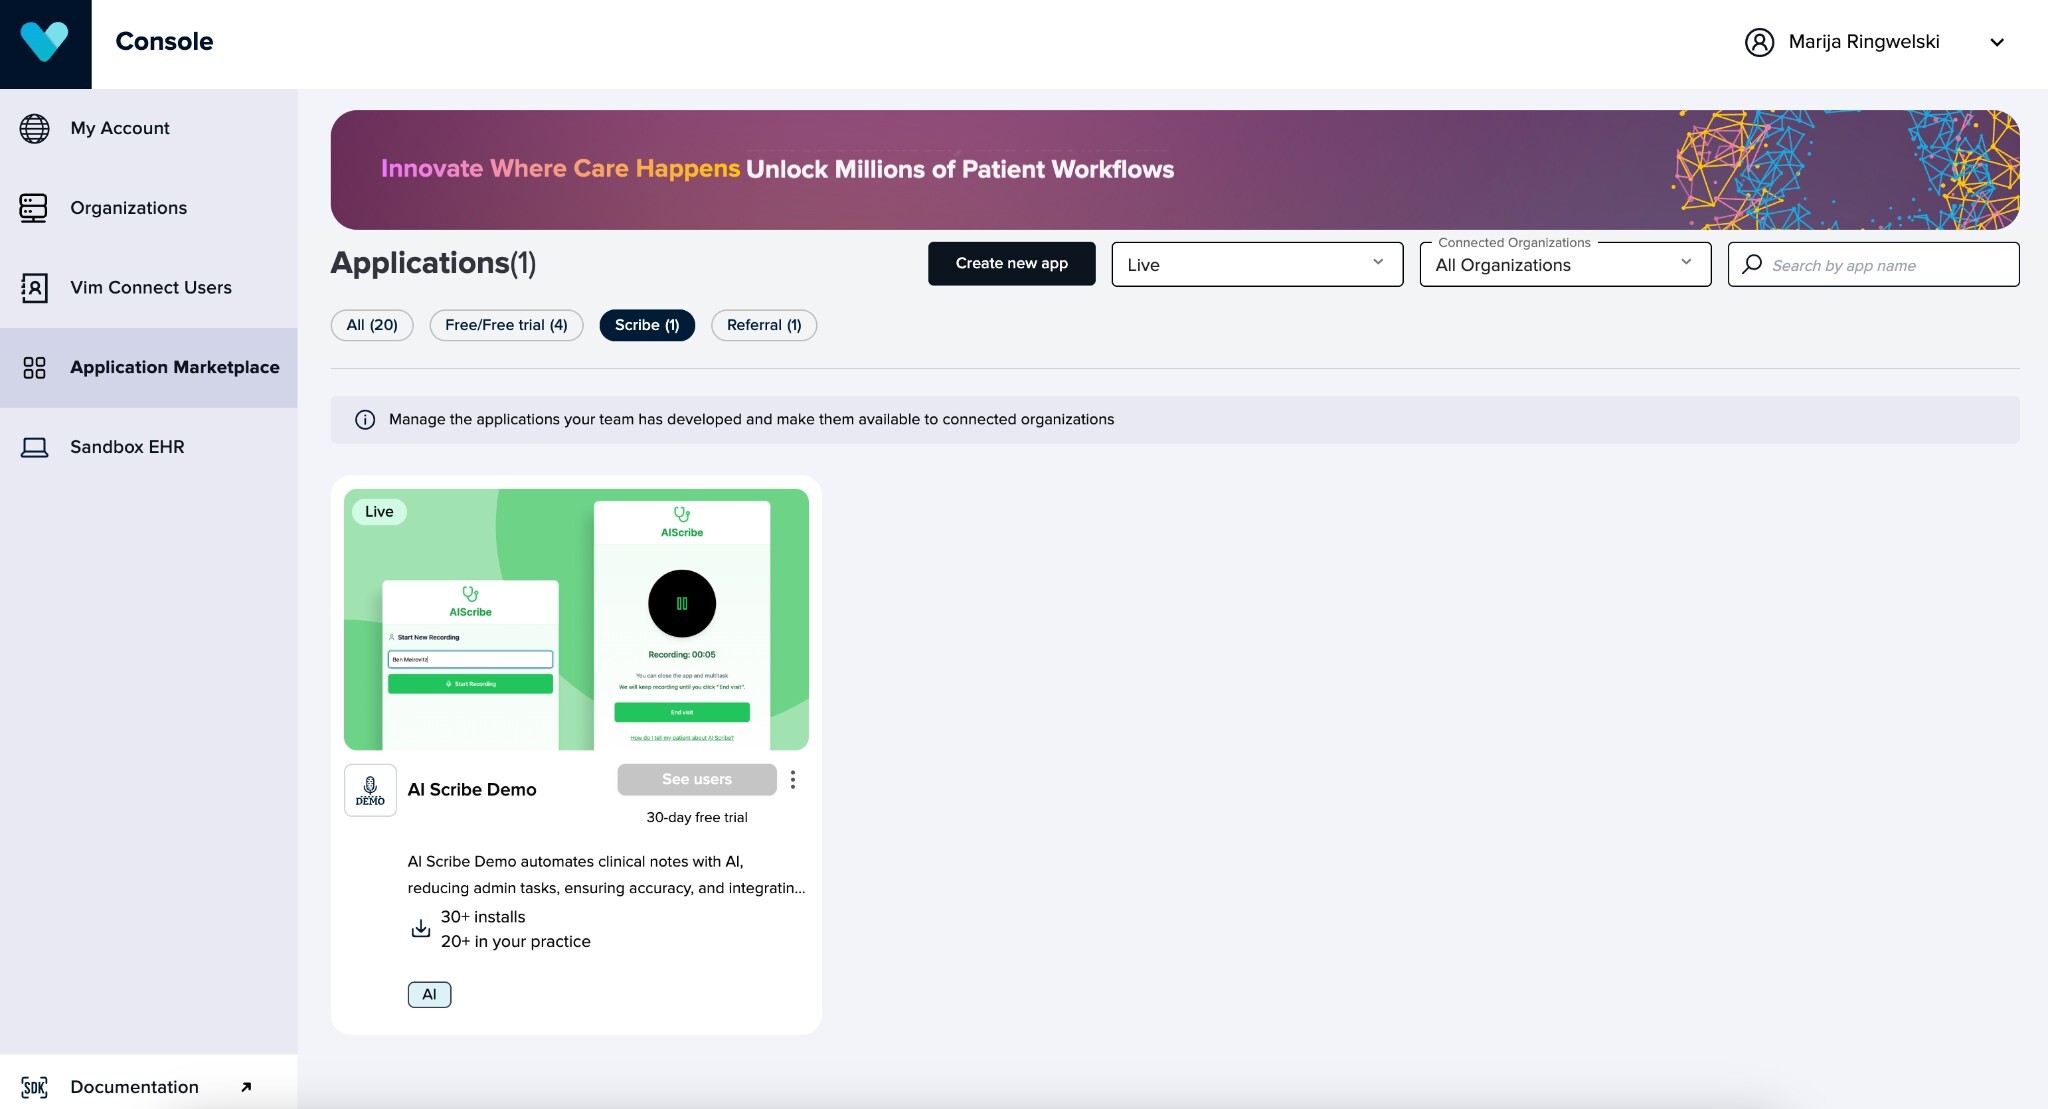This screenshot has width=2048, height=1109.
Task: Click the download installs icon
Action: click(x=421, y=929)
